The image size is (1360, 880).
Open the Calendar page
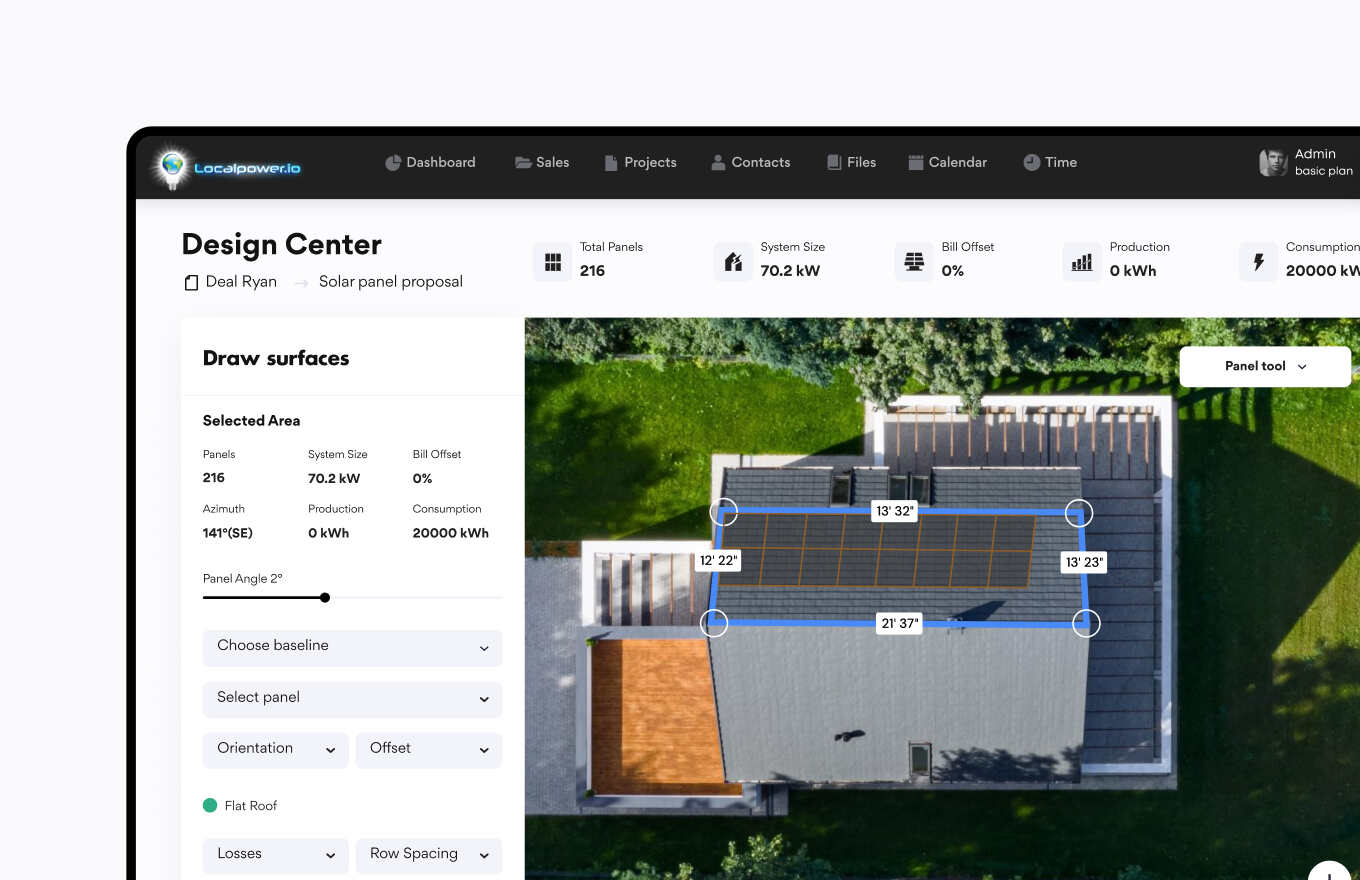[x=947, y=162]
